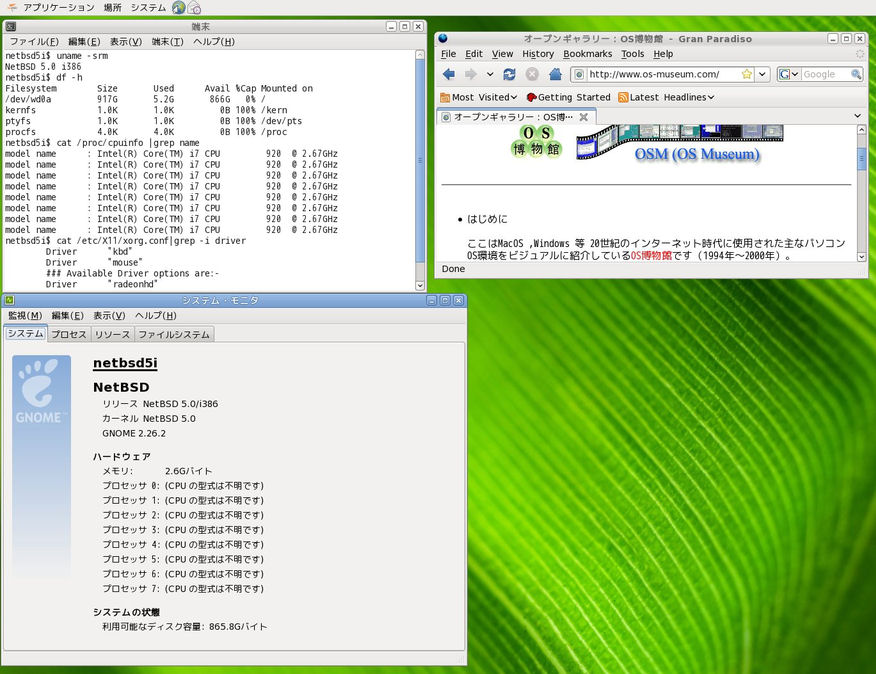Click the Home icon in browser toolbar

(x=555, y=74)
